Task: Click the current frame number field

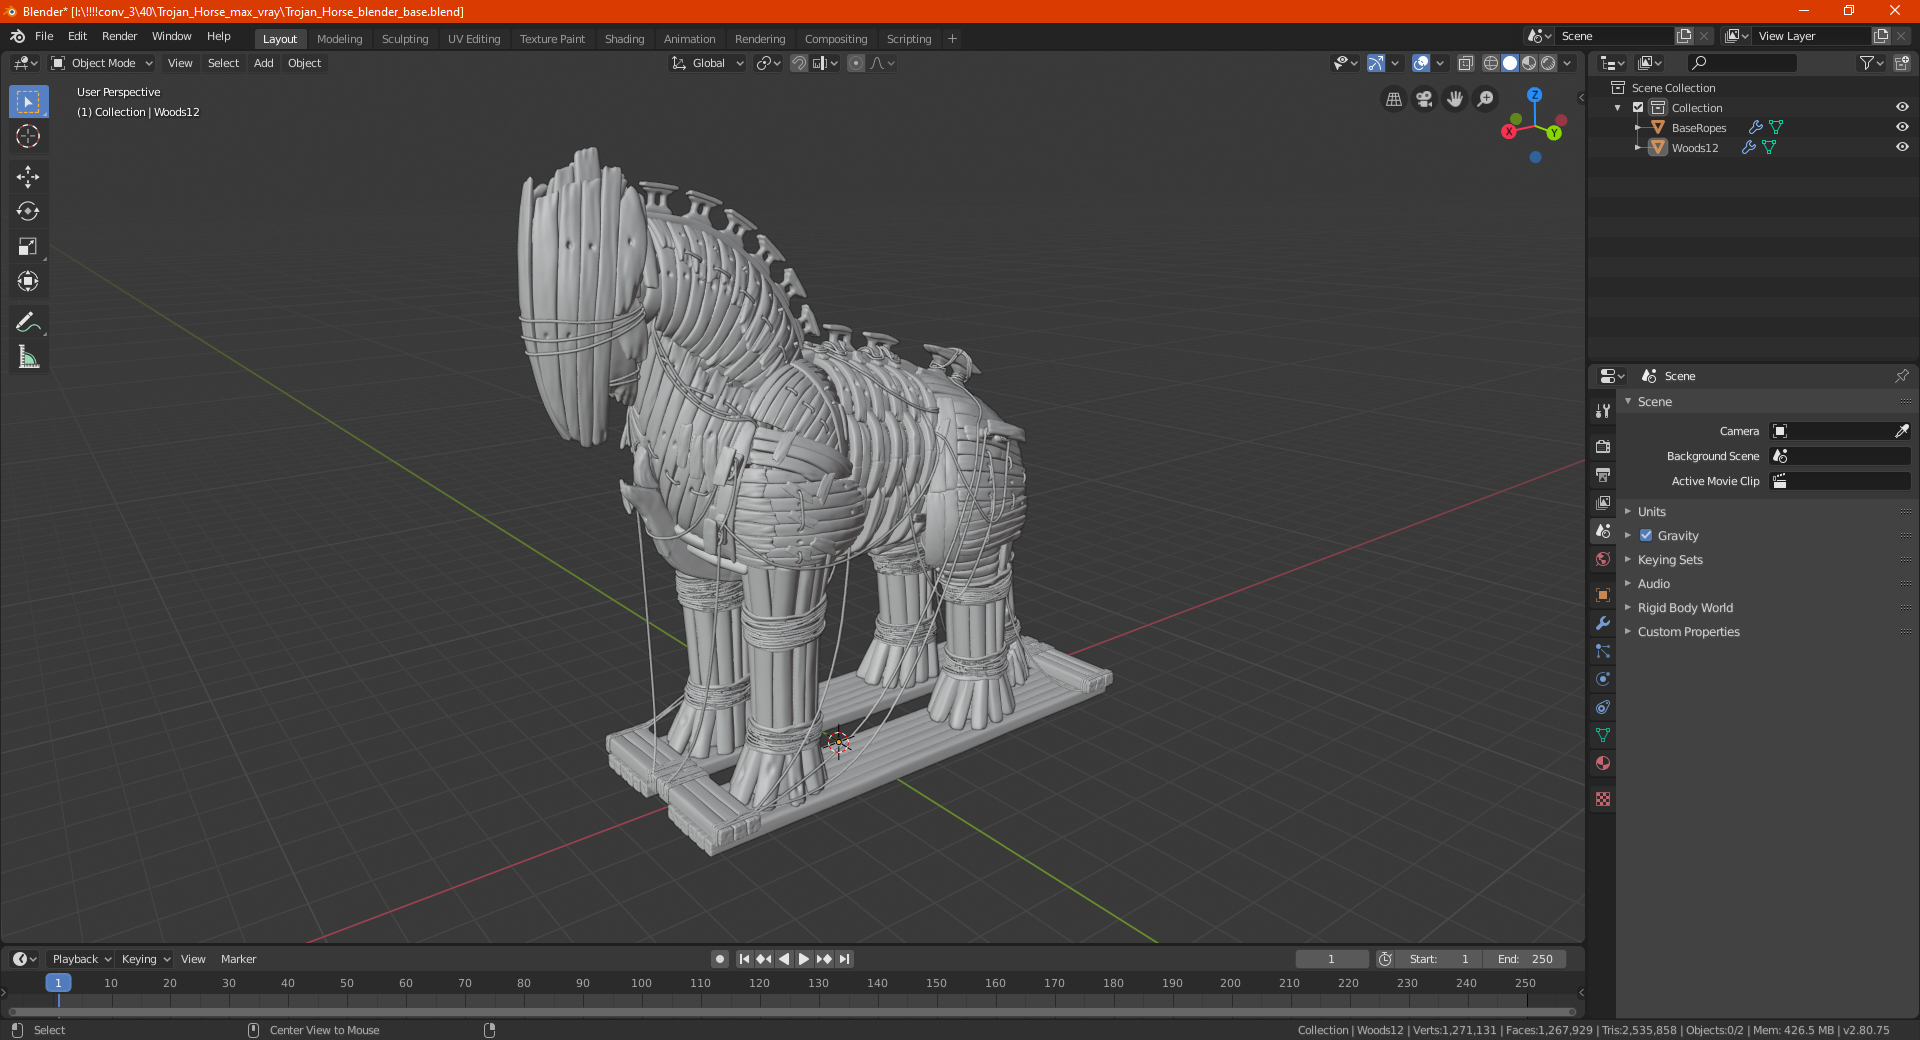Action: (1331, 959)
